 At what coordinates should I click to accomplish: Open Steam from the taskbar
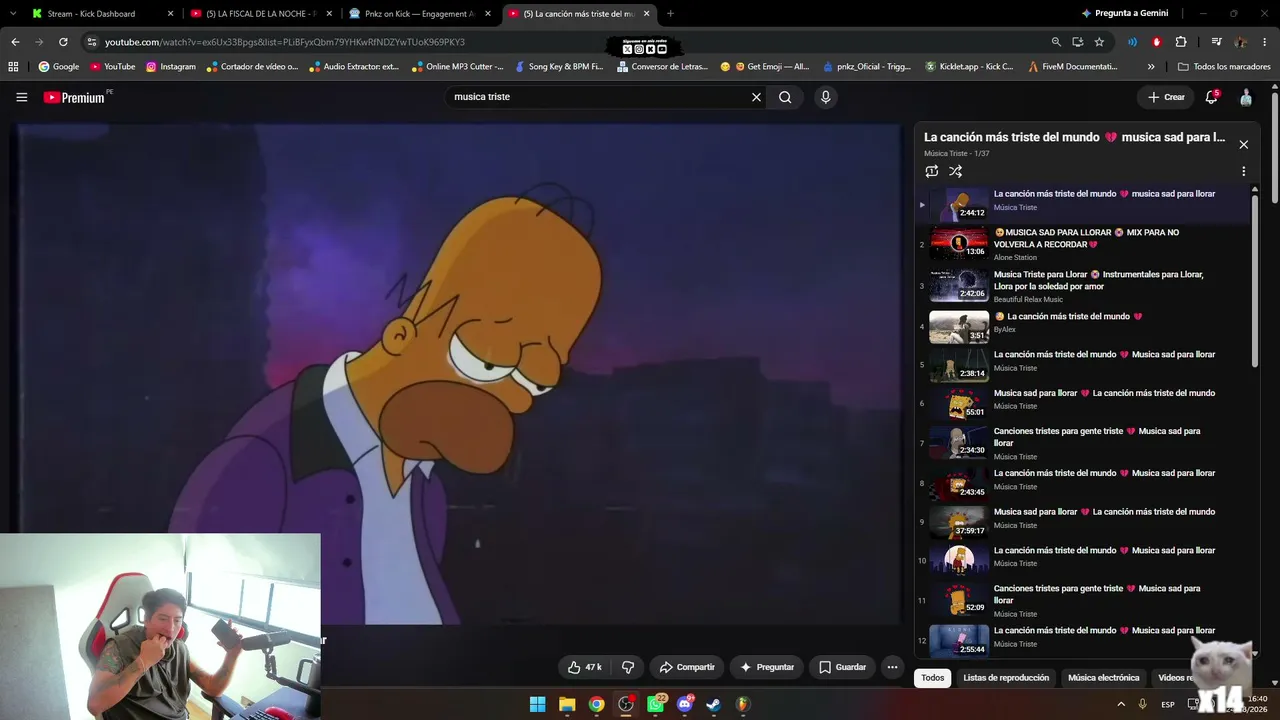coord(713,704)
